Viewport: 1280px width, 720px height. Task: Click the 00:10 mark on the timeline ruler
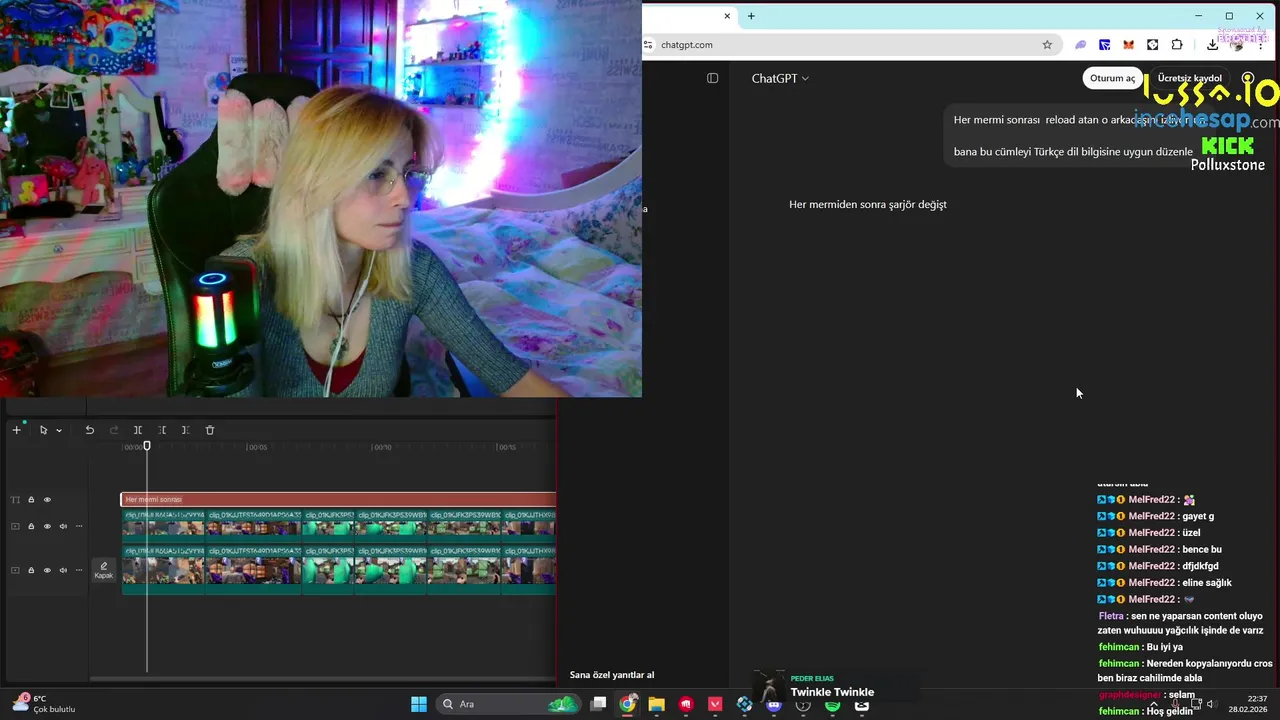tap(382, 447)
